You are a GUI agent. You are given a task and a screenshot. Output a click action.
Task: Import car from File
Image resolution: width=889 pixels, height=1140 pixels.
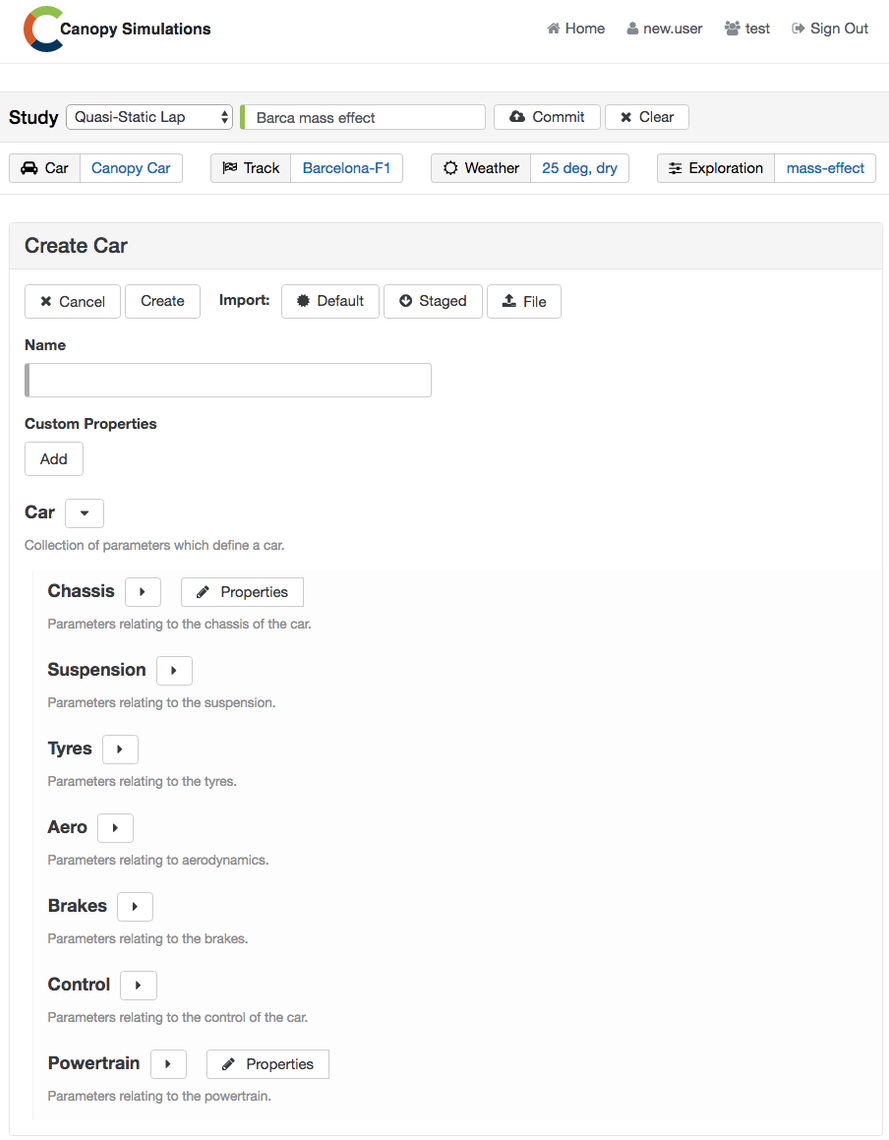click(524, 301)
